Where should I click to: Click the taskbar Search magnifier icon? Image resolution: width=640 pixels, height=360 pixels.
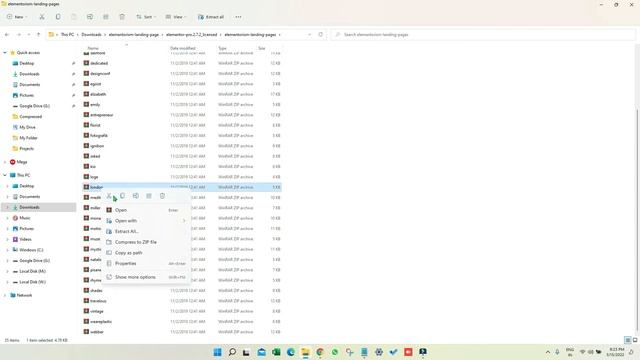232,352
